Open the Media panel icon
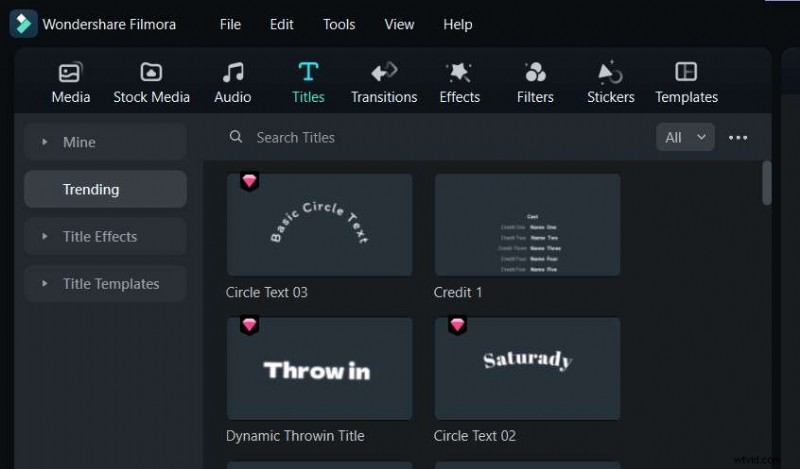The width and height of the screenshot is (800, 469). click(x=70, y=72)
